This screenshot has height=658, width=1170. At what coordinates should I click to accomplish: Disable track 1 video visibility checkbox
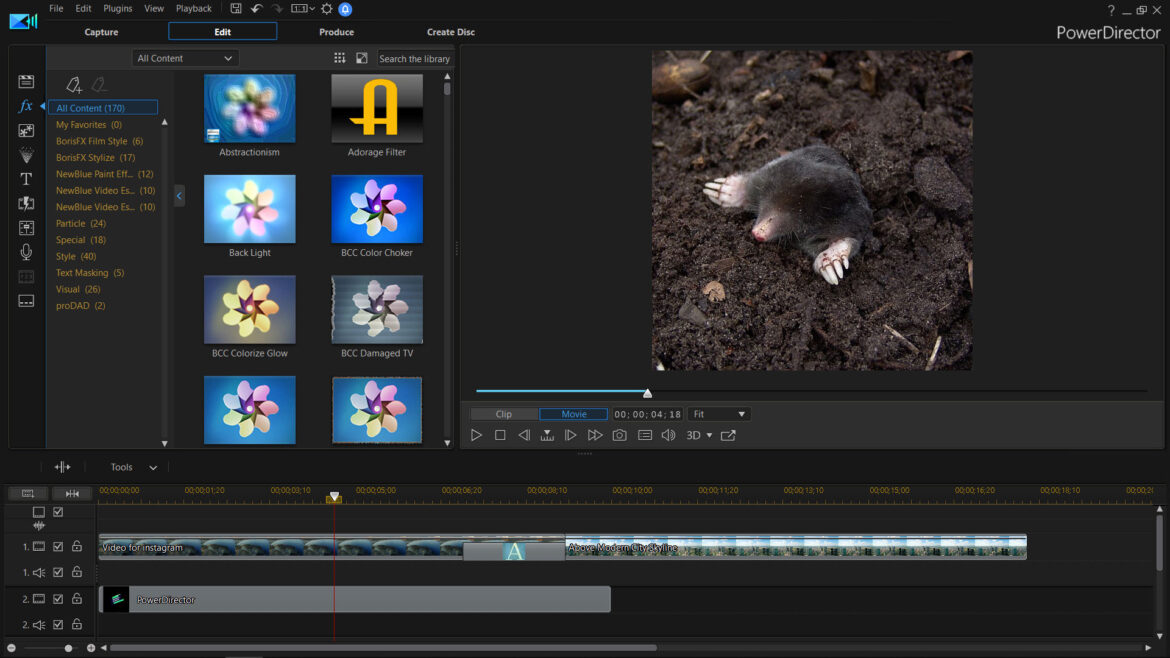(x=60, y=547)
